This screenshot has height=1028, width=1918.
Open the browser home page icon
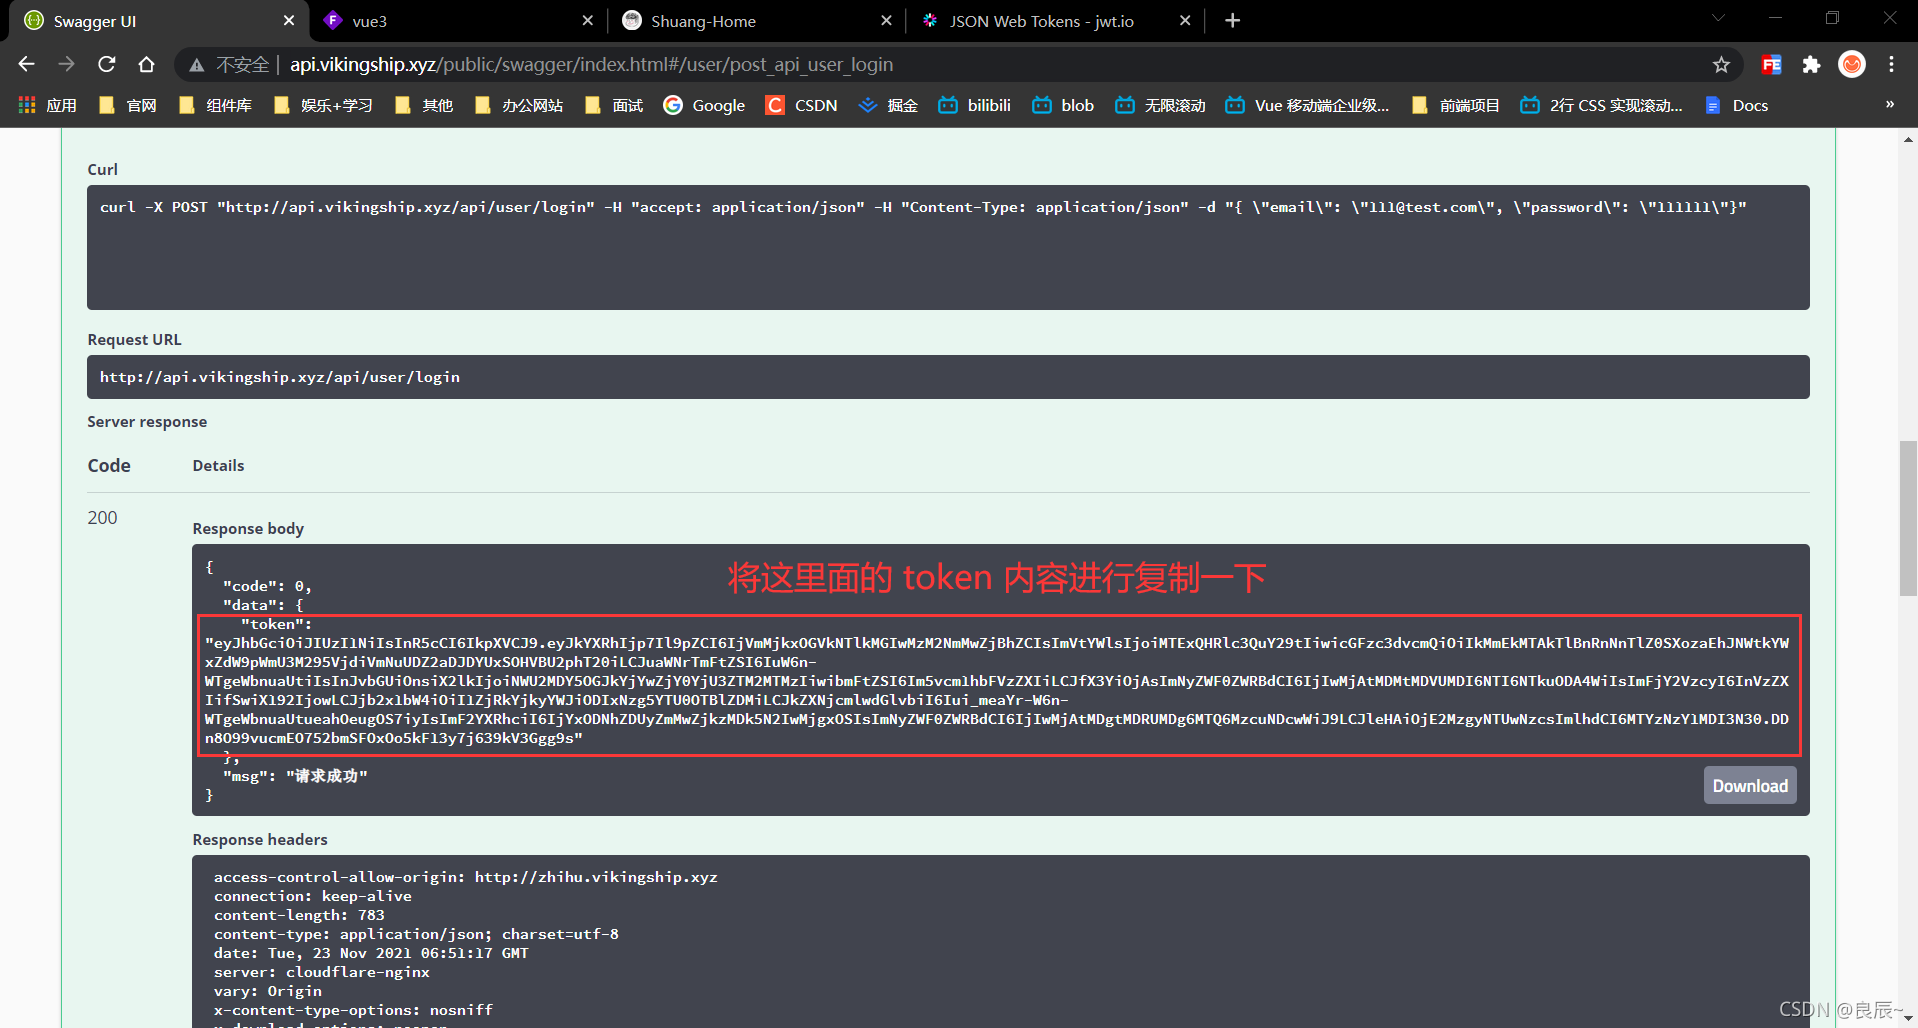147,64
